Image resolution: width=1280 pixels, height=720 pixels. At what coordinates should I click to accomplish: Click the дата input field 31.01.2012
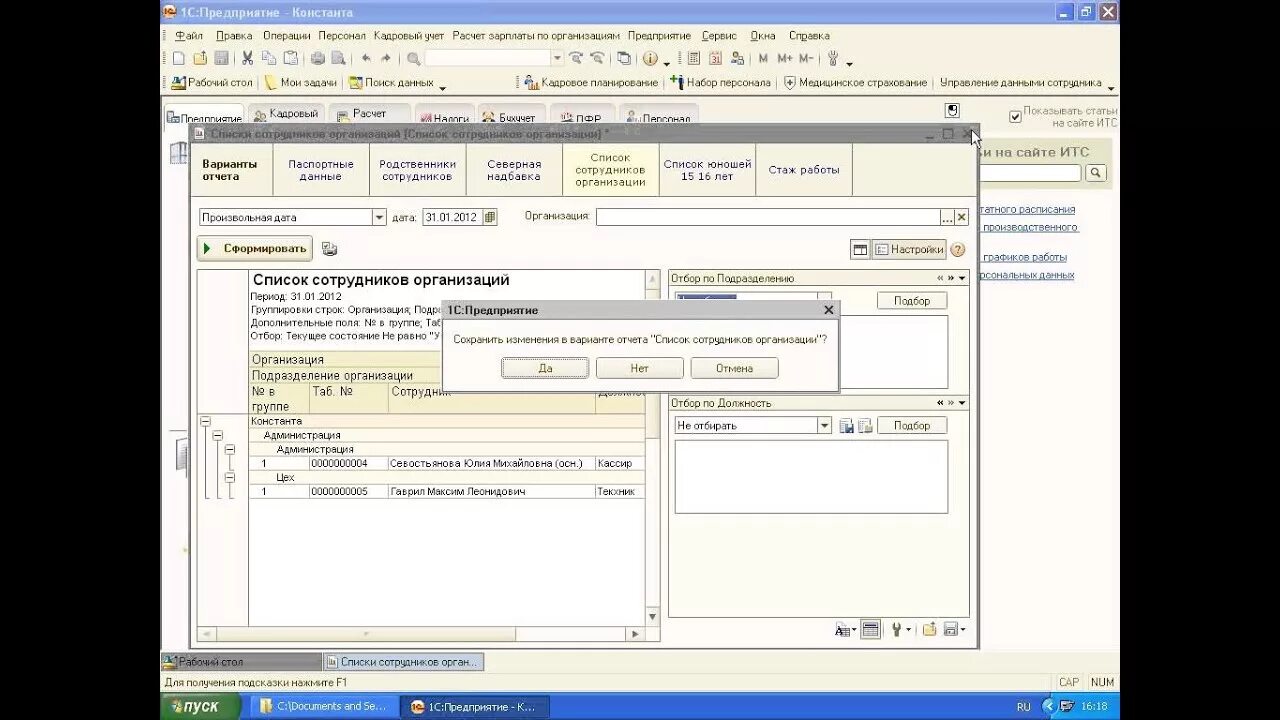pyautogui.click(x=453, y=217)
